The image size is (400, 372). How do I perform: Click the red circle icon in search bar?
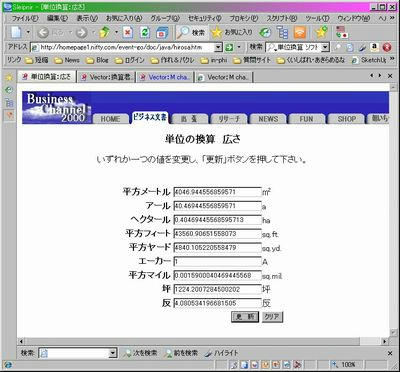(x=387, y=47)
